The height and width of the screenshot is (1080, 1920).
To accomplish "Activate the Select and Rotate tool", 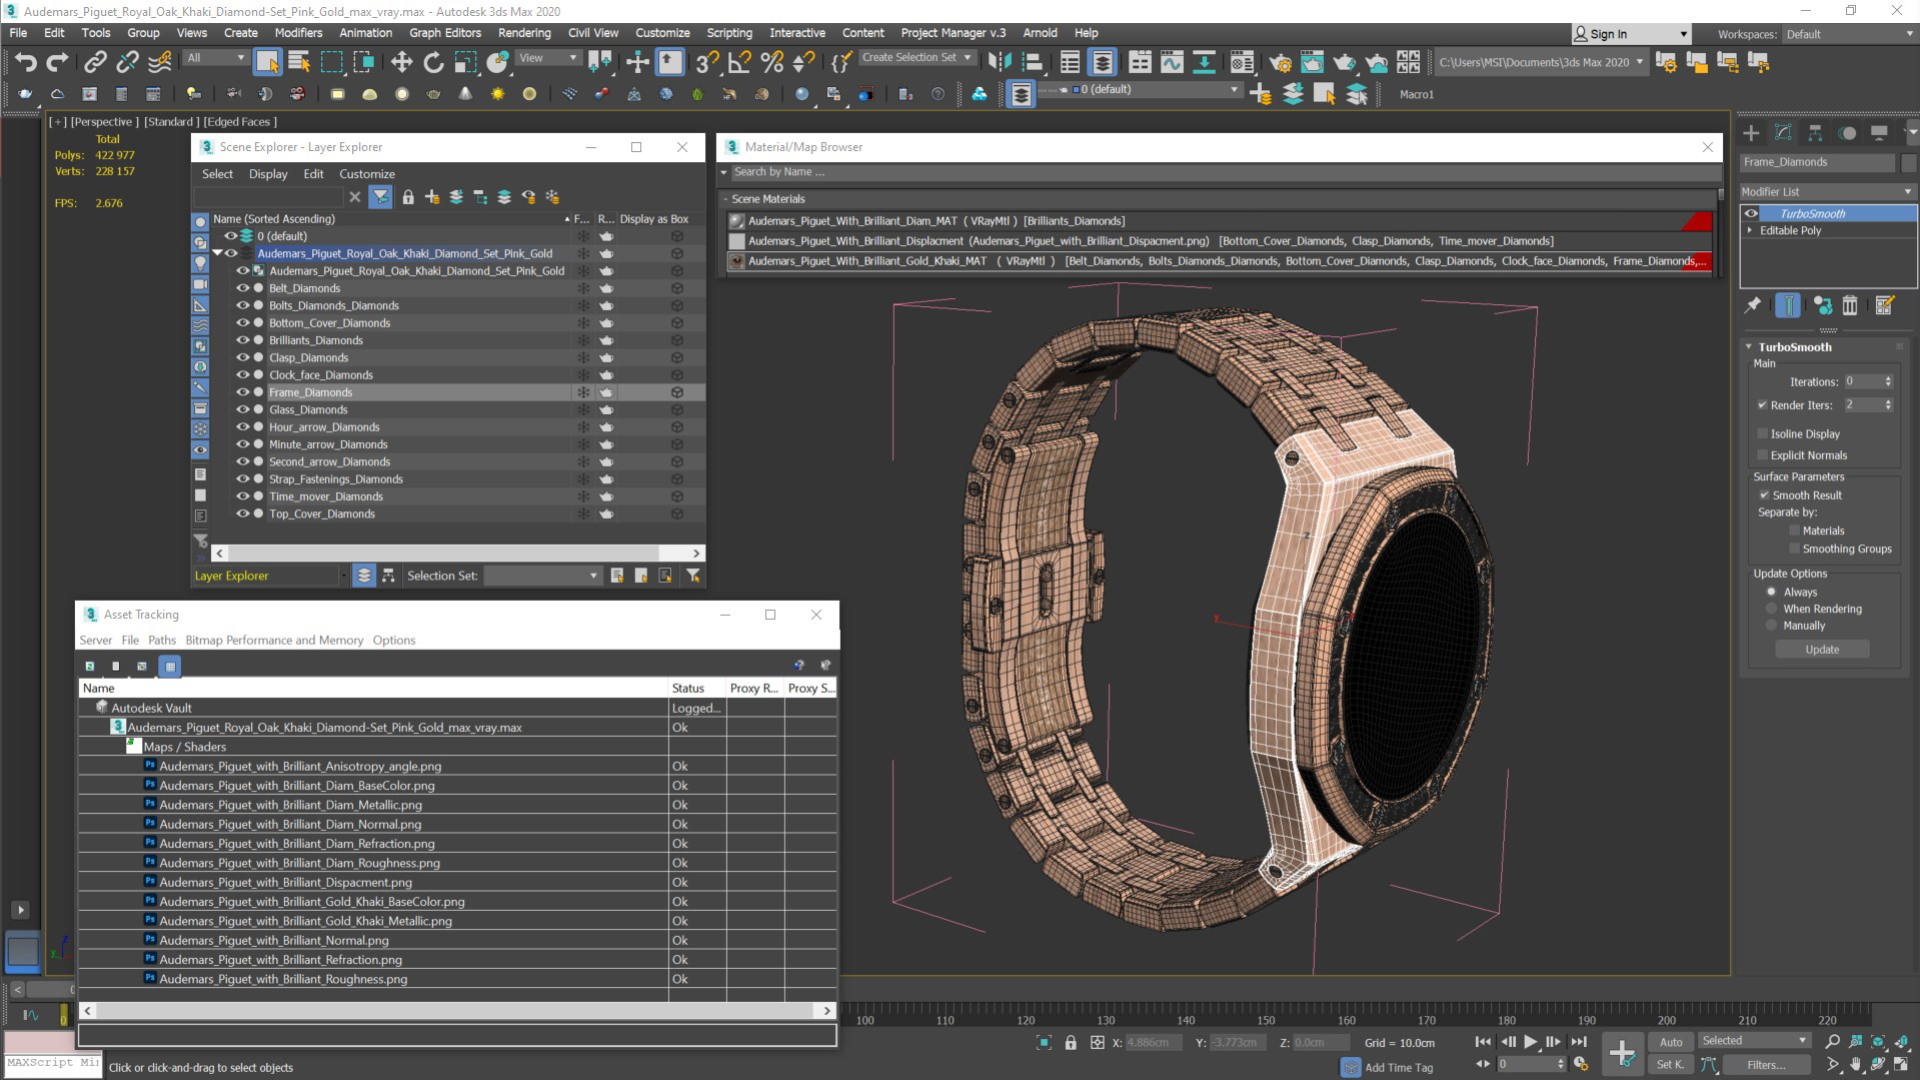I will pyautogui.click(x=433, y=62).
